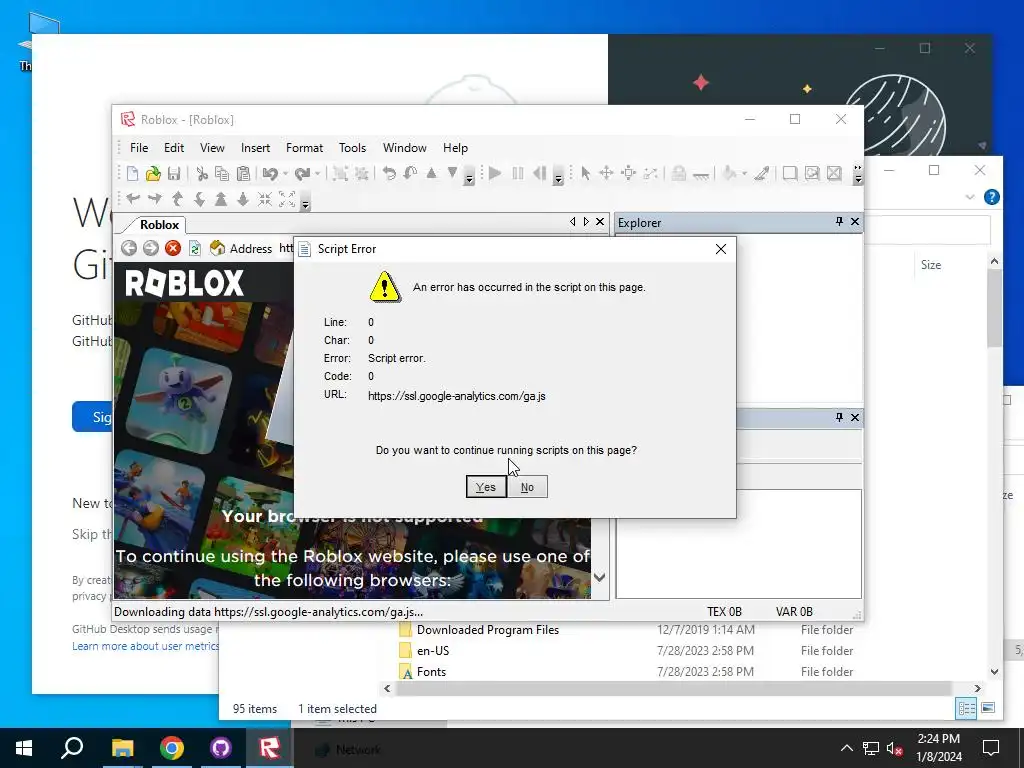The image size is (1024, 768).
Task: Select the en-US folder in File Explorer
Action: (433, 650)
